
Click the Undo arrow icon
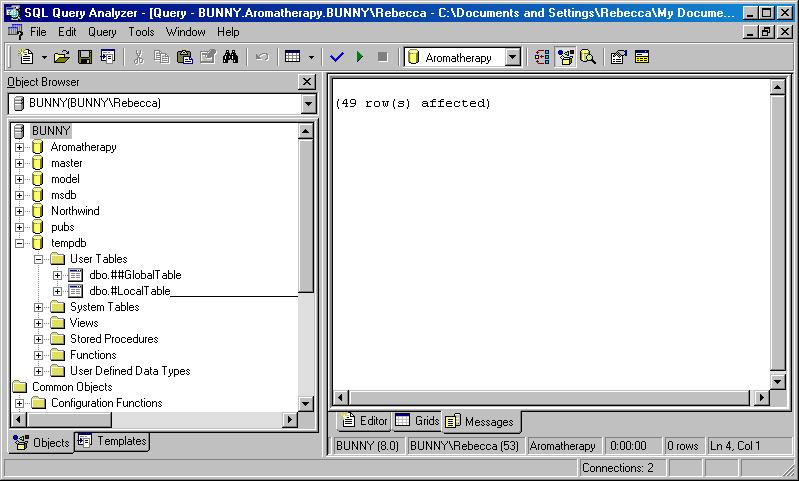click(262, 57)
